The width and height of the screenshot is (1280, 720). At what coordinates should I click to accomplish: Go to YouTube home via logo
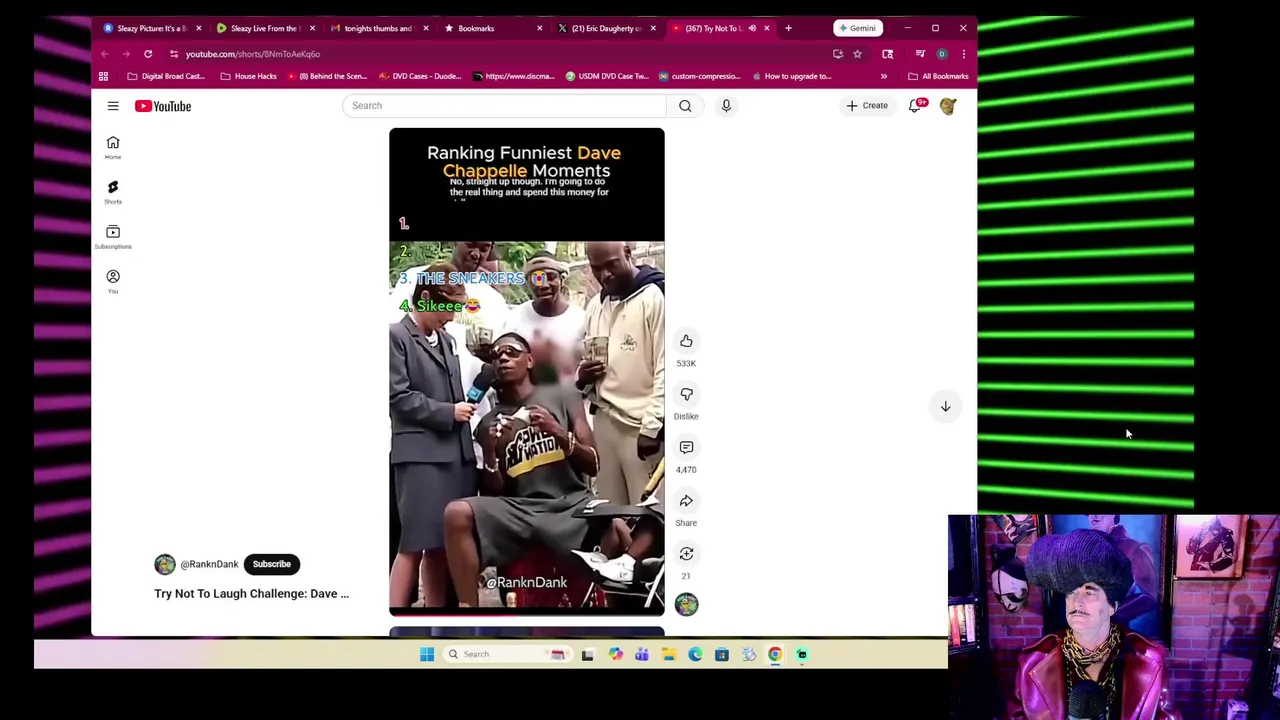pos(163,106)
